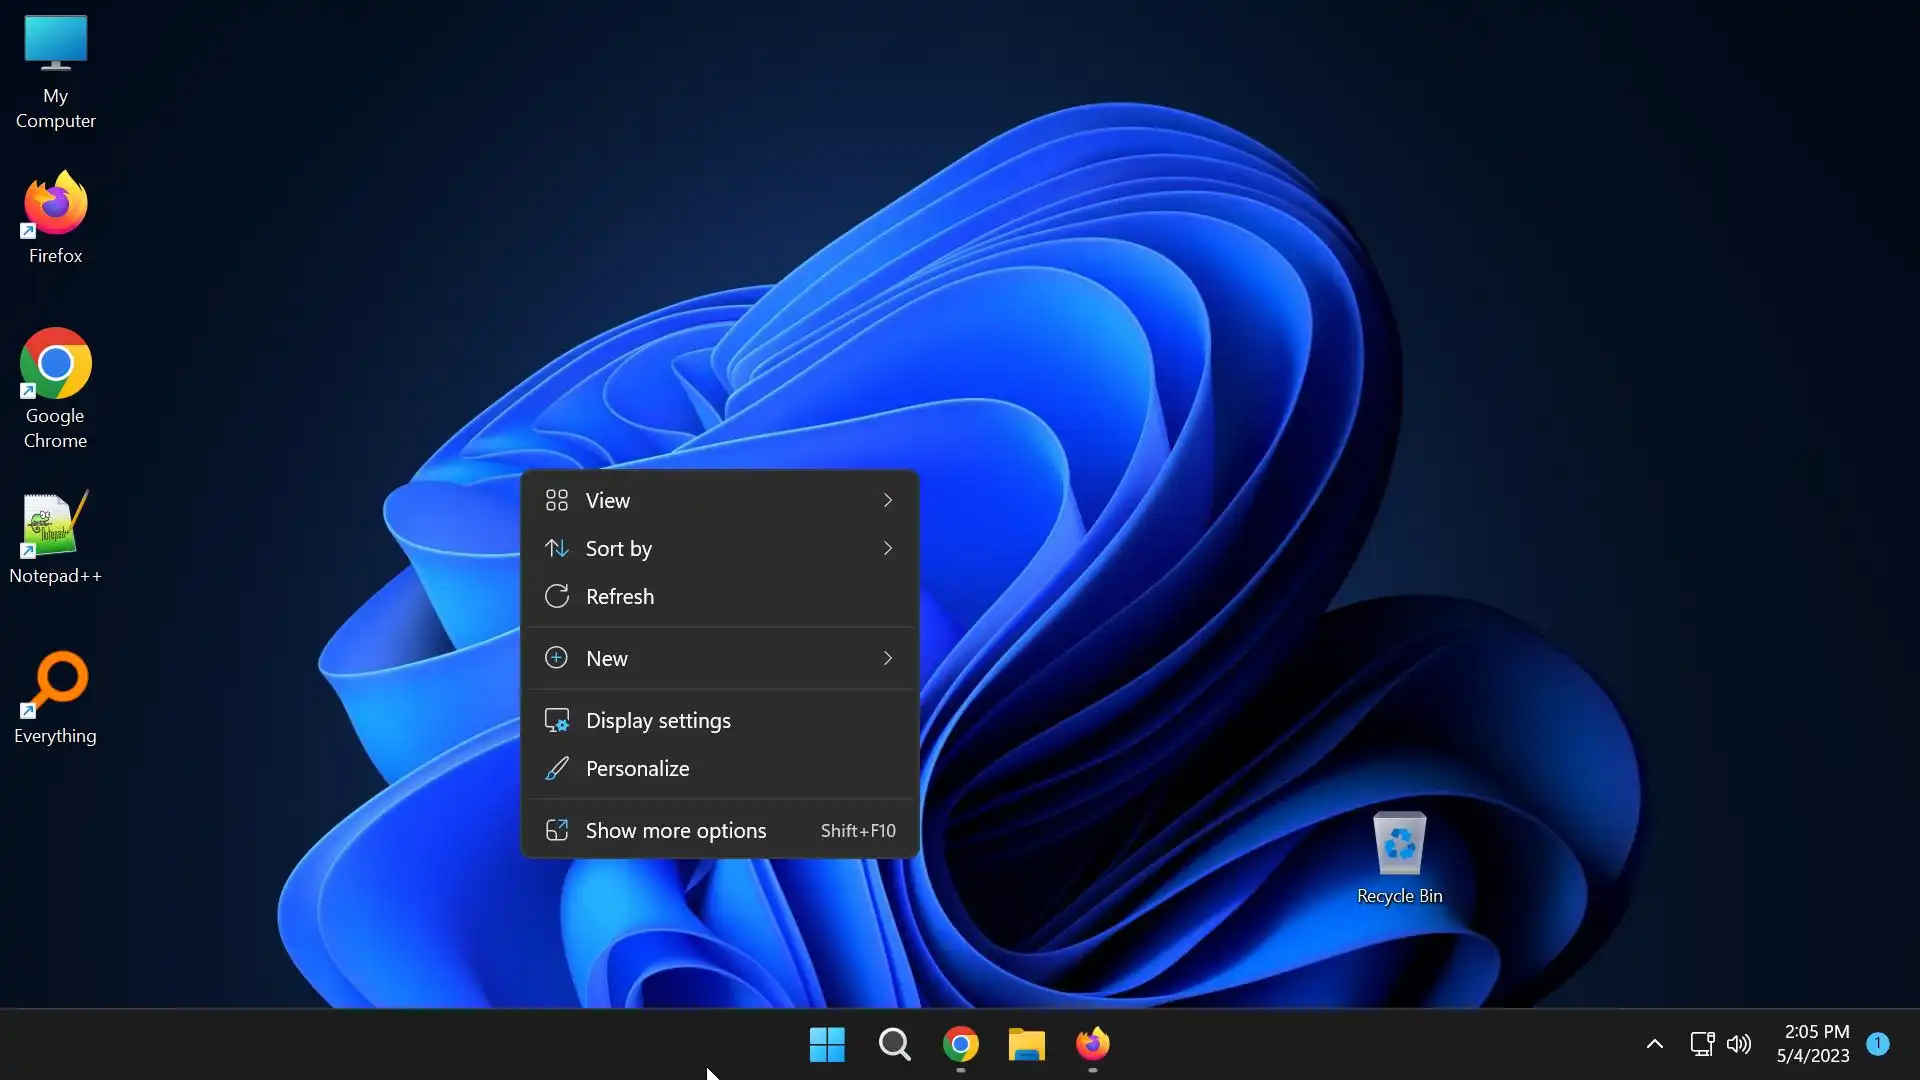Open the taskbar Search icon

tap(894, 1044)
